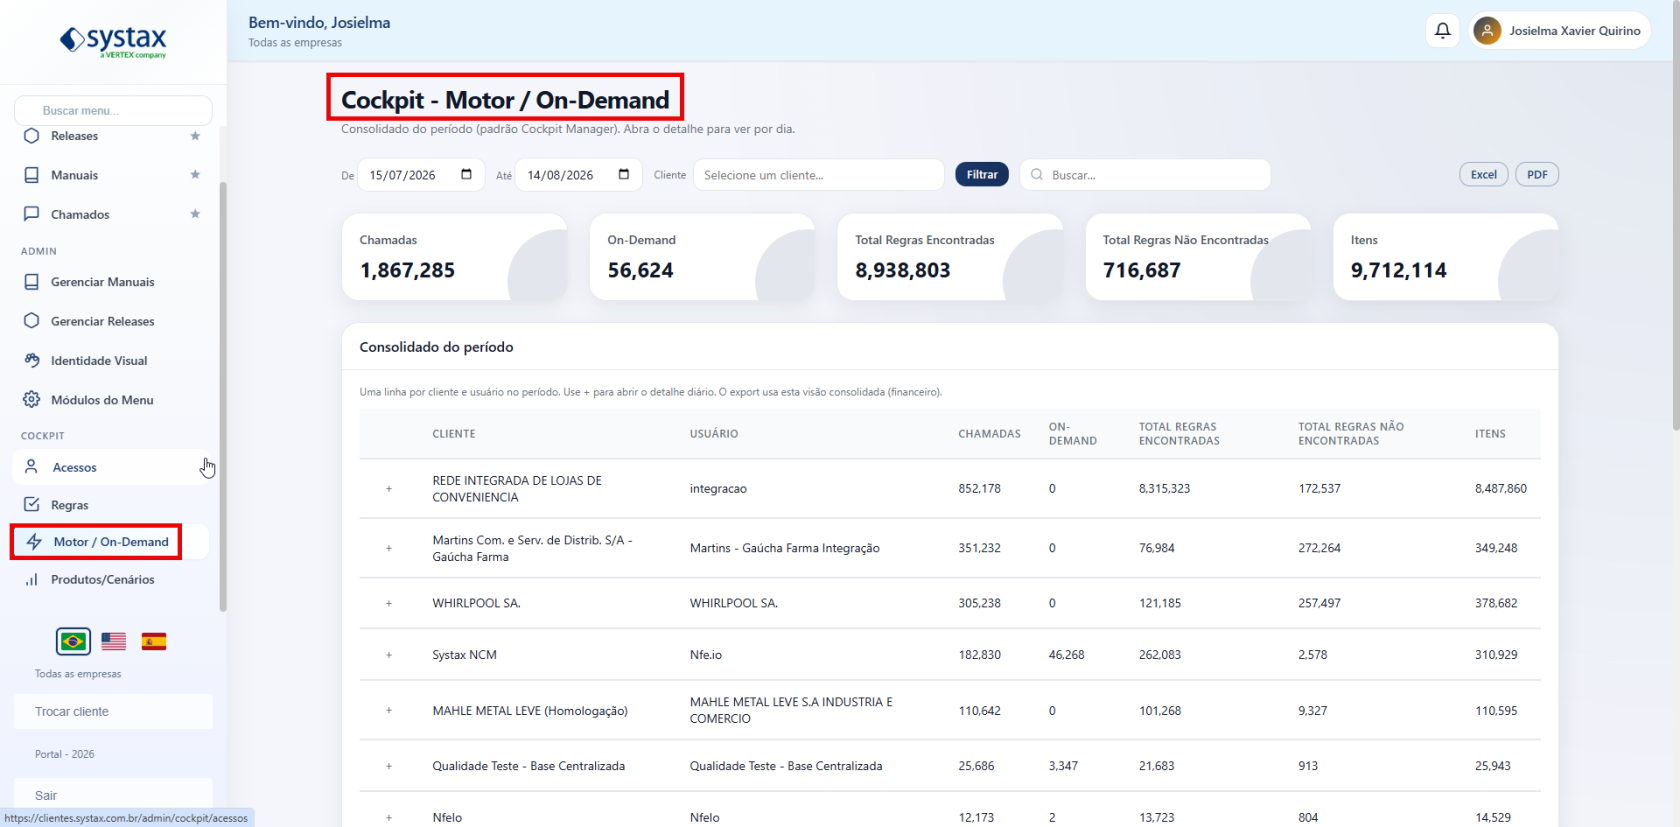
Task: Focus the Até date field
Action: (578, 175)
